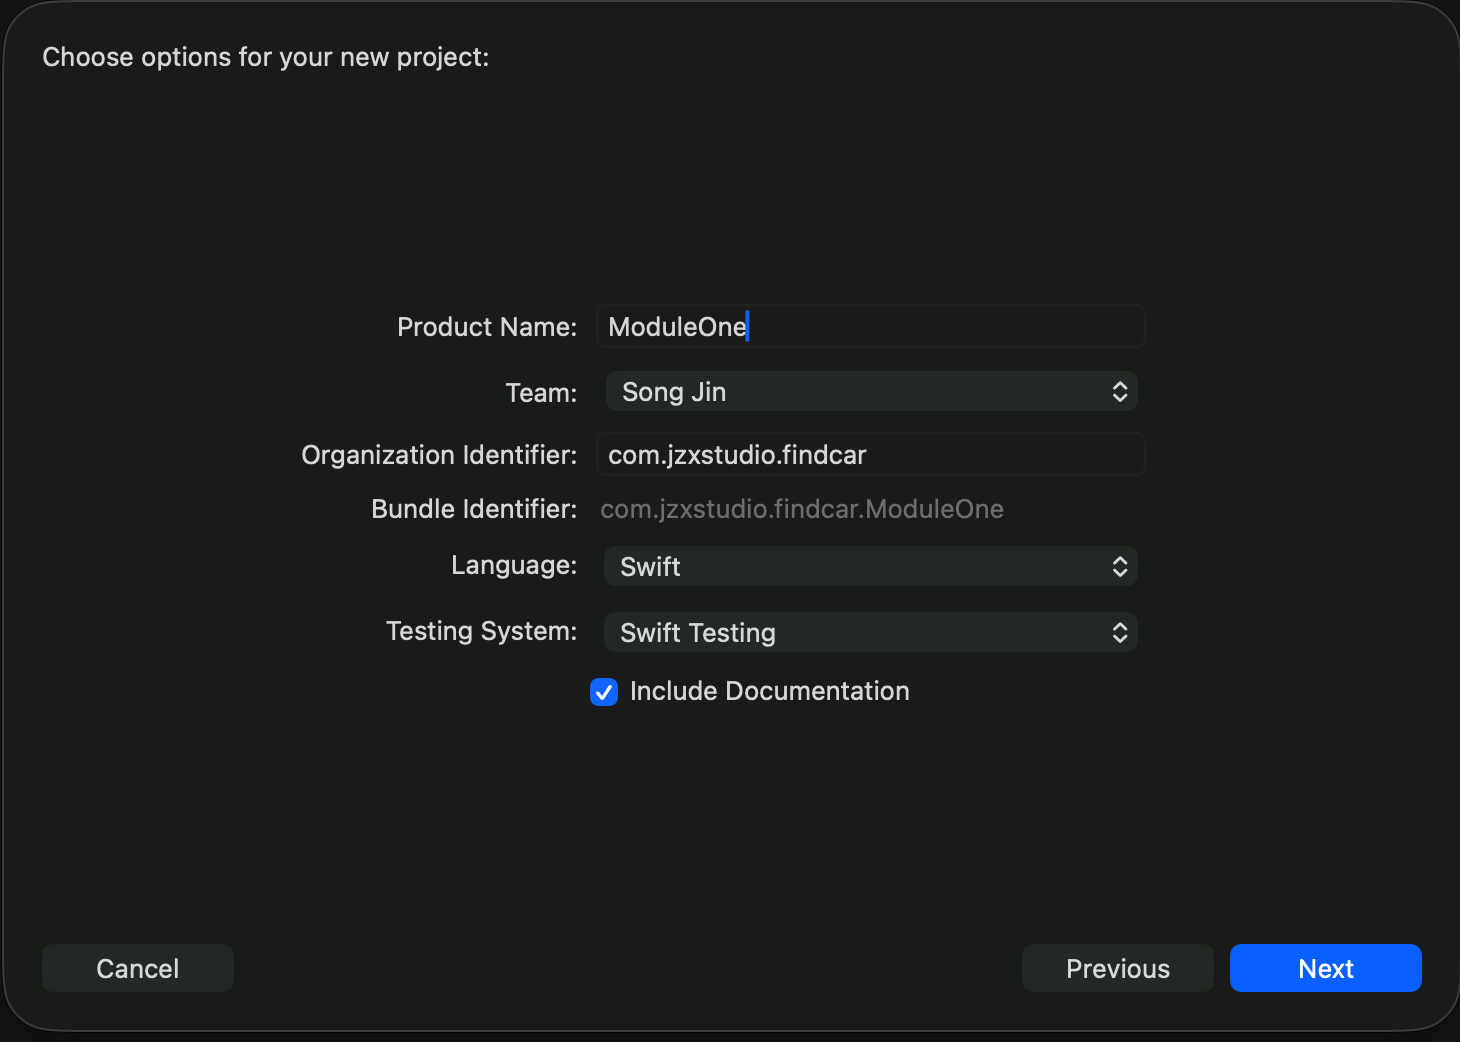This screenshot has width=1460, height=1042.
Task: Click the Language label text
Action: (x=514, y=565)
